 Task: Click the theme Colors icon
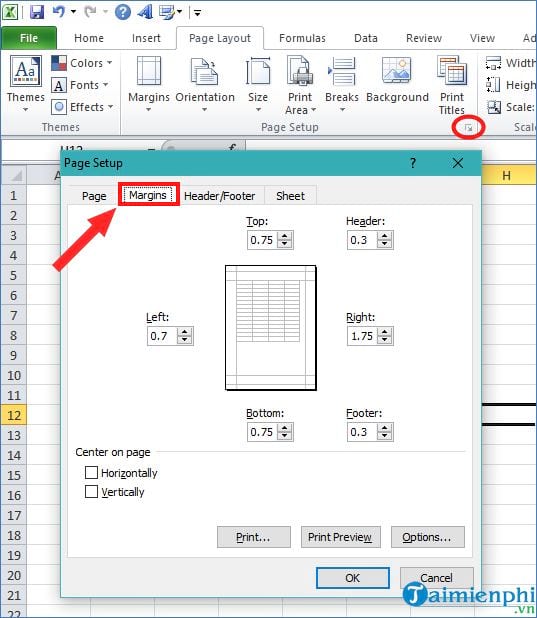(x=59, y=63)
